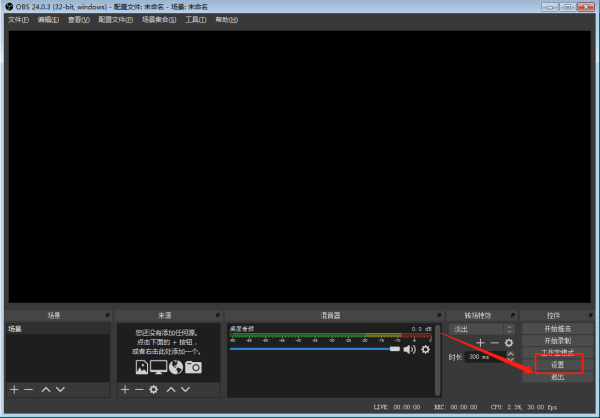Click the mixer panel vertical scrollbar
600x418 pixels.
(437, 360)
